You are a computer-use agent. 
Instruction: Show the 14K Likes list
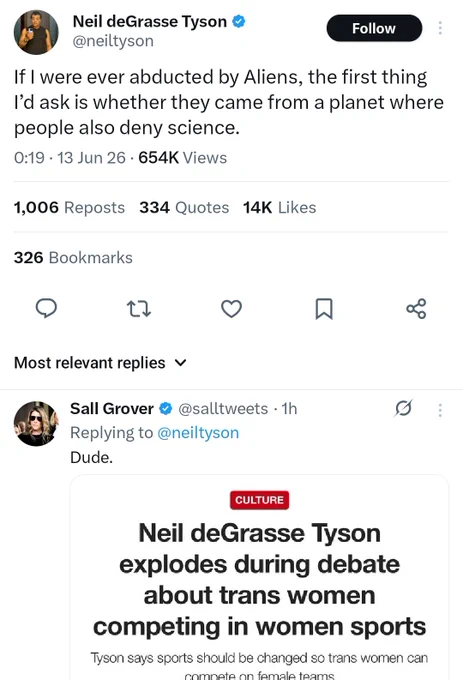[279, 207]
